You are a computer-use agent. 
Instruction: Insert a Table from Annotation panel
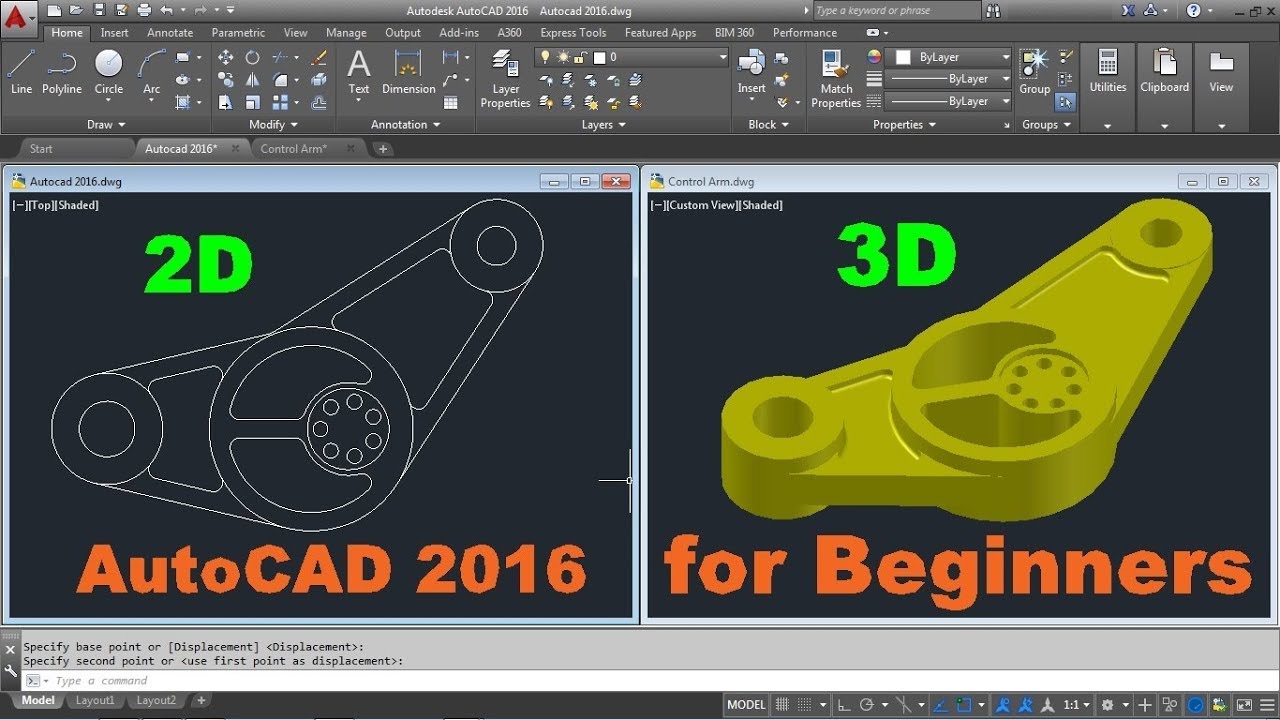pos(451,102)
